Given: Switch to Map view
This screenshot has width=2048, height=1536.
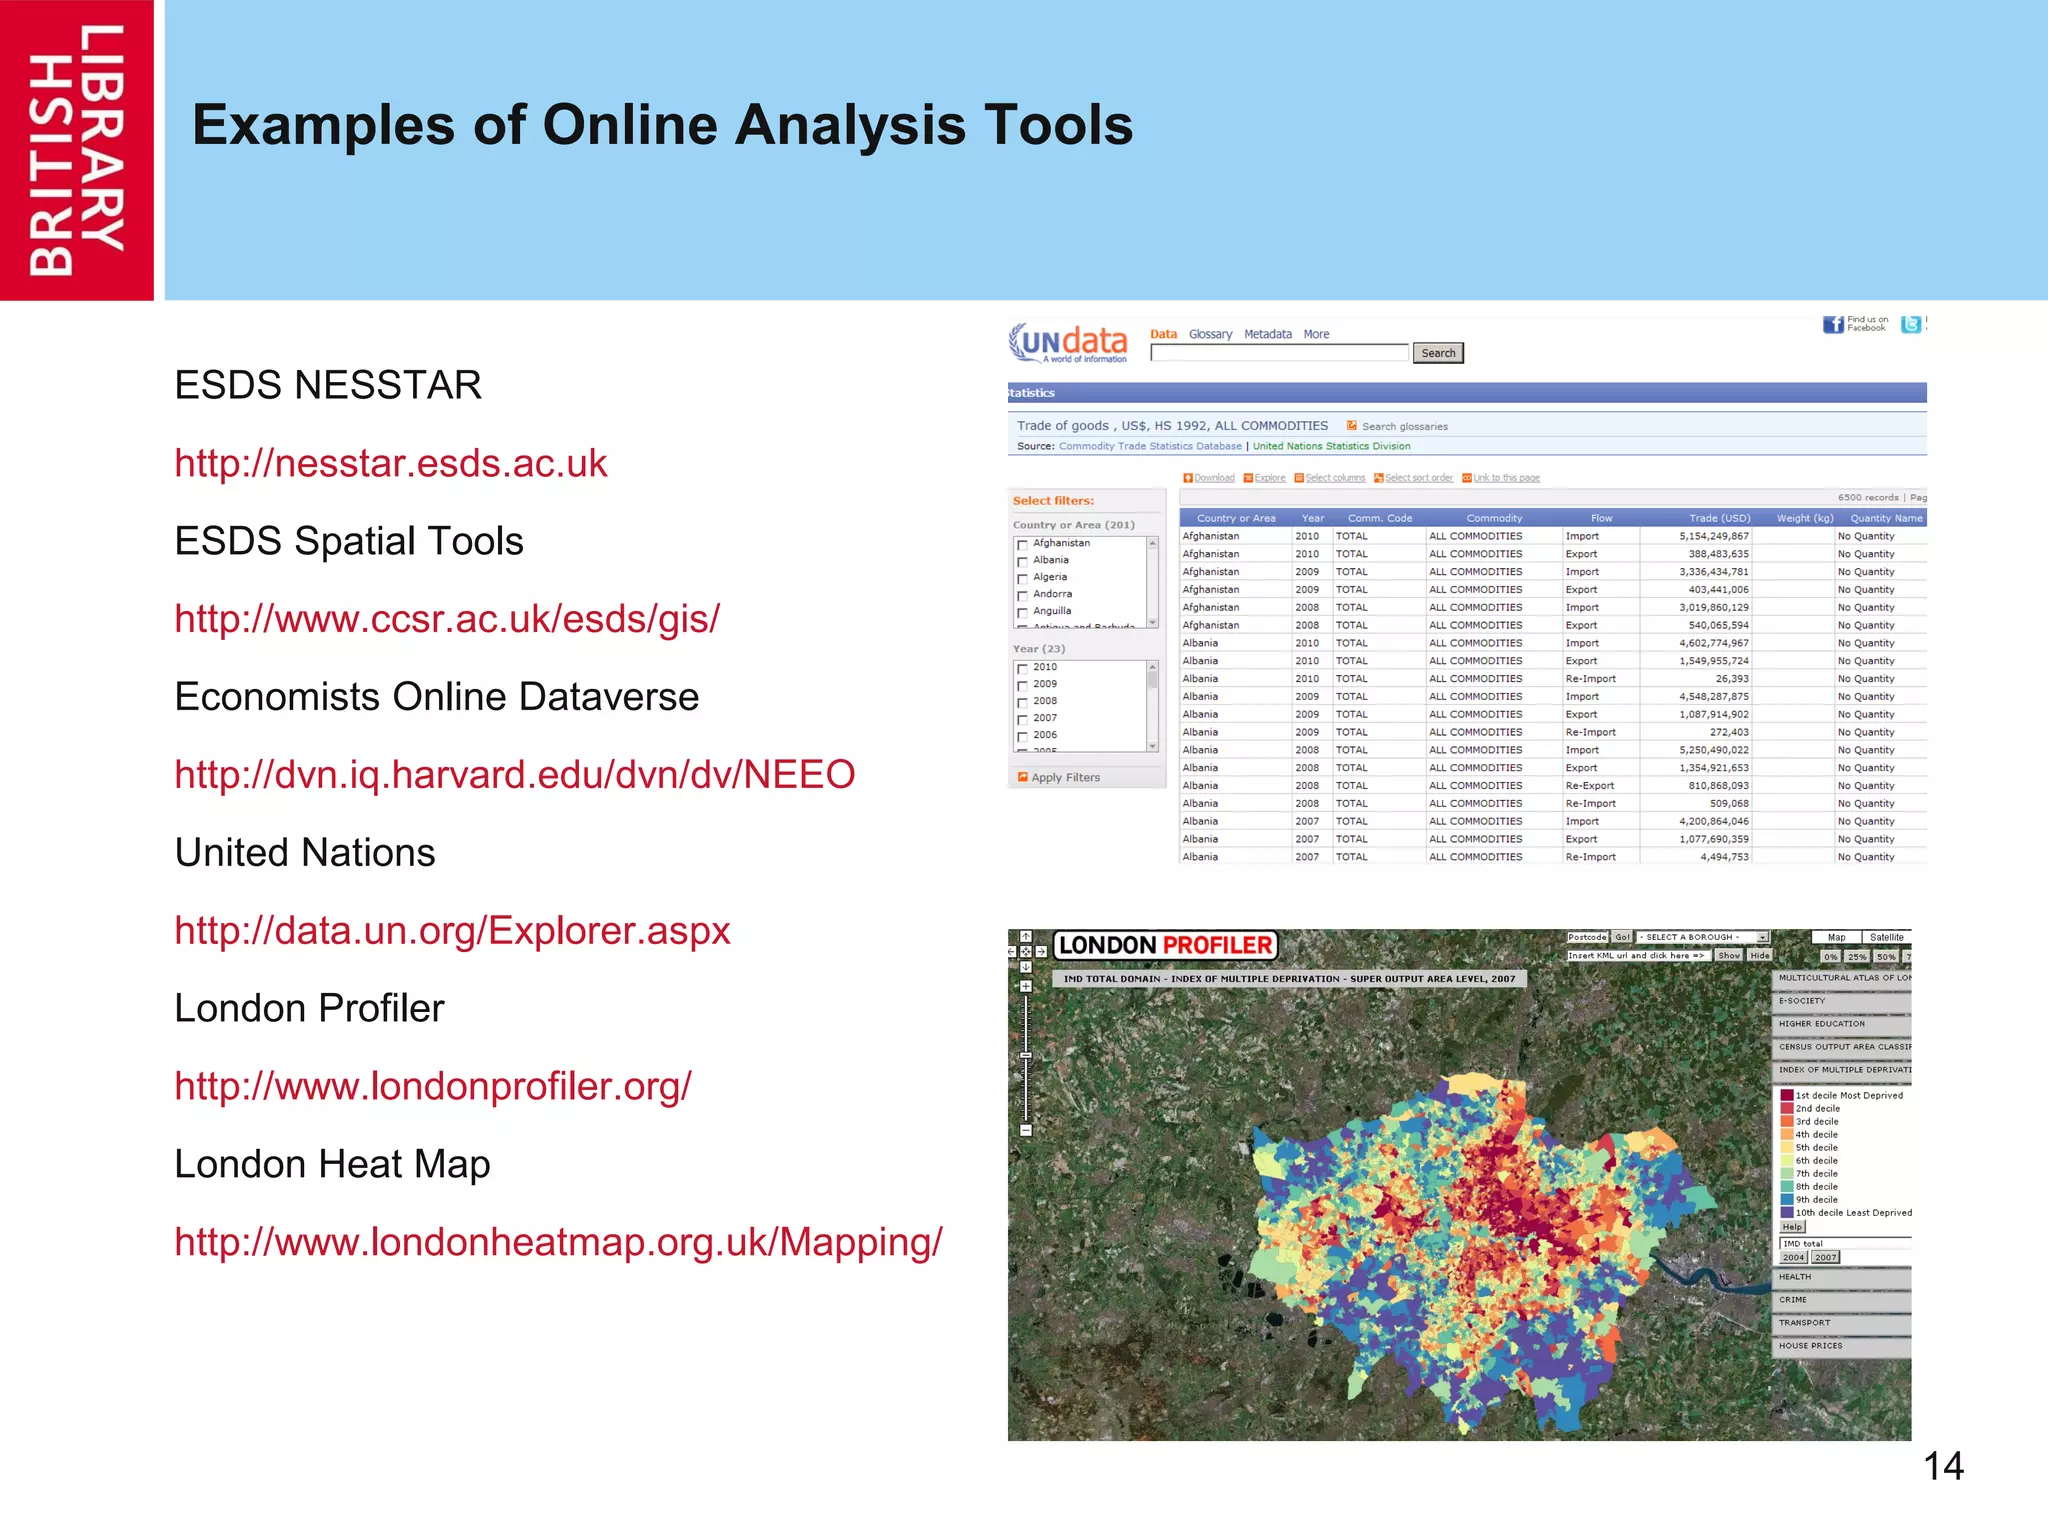Looking at the screenshot, I should tap(1836, 938).
